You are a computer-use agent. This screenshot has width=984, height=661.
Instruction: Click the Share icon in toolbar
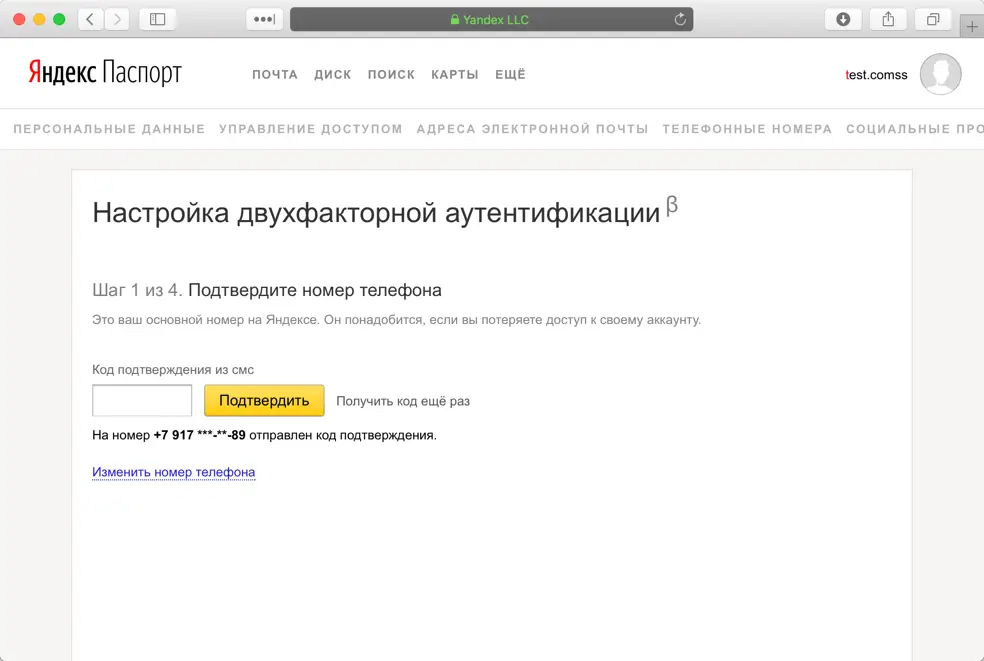pyautogui.click(x=888, y=19)
